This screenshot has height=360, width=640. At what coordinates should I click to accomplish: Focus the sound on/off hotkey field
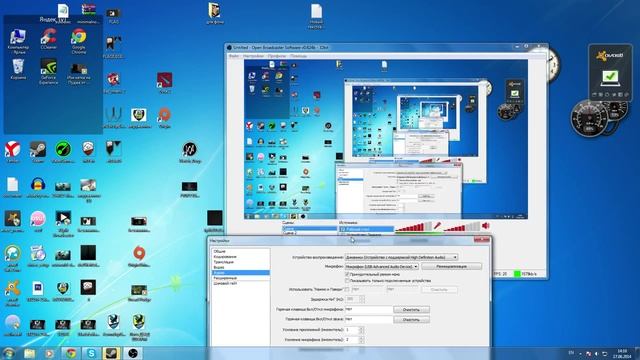click(369, 320)
